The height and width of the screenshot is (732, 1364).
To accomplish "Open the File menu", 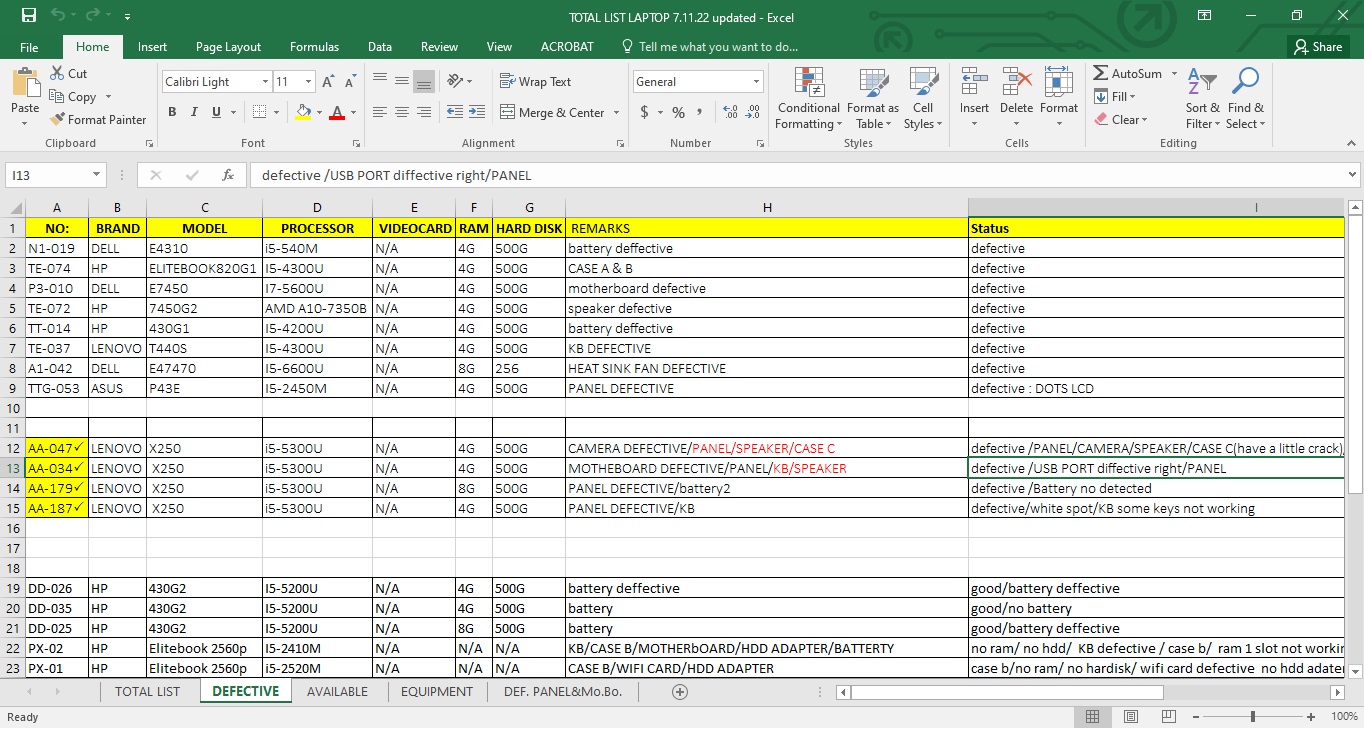I will (x=29, y=47).
